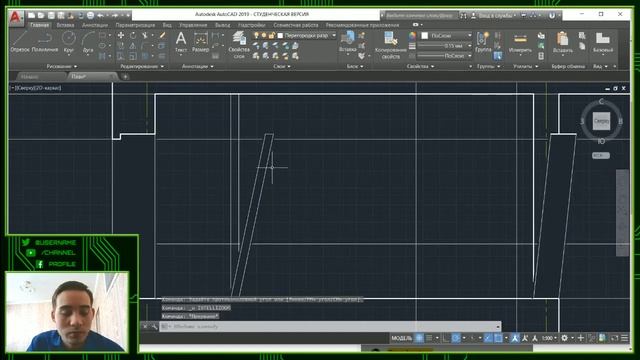
Task: Click Копирование свойств match properties
Action: point(391,45)
